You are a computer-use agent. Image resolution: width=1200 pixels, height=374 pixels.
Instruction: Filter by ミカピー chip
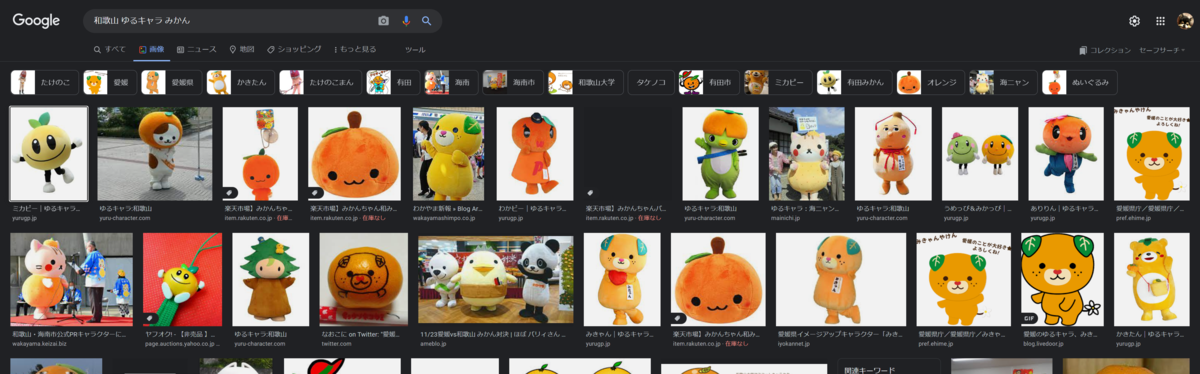[x=777, y=82]
